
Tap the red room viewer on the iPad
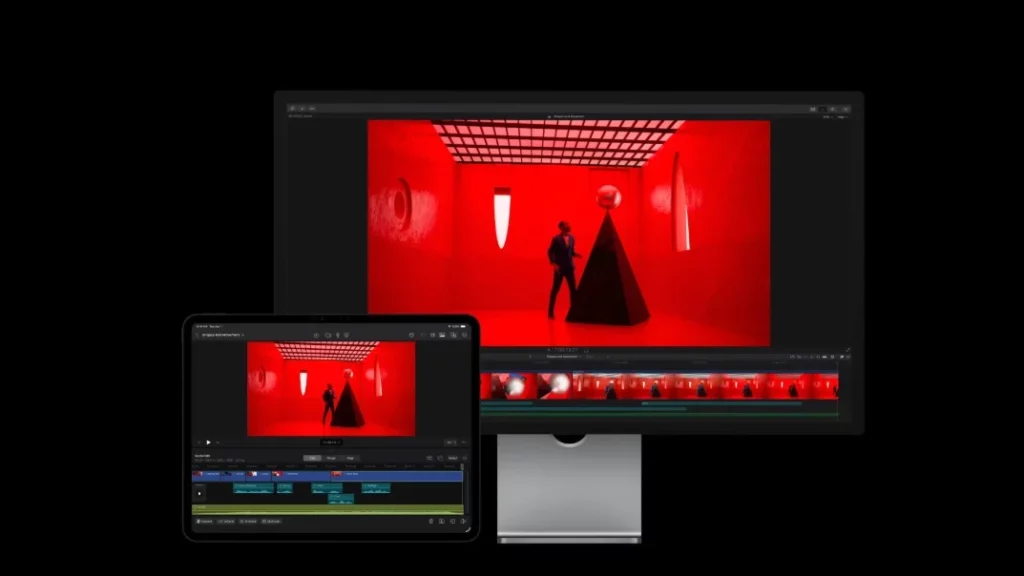[x=331, y=389]
